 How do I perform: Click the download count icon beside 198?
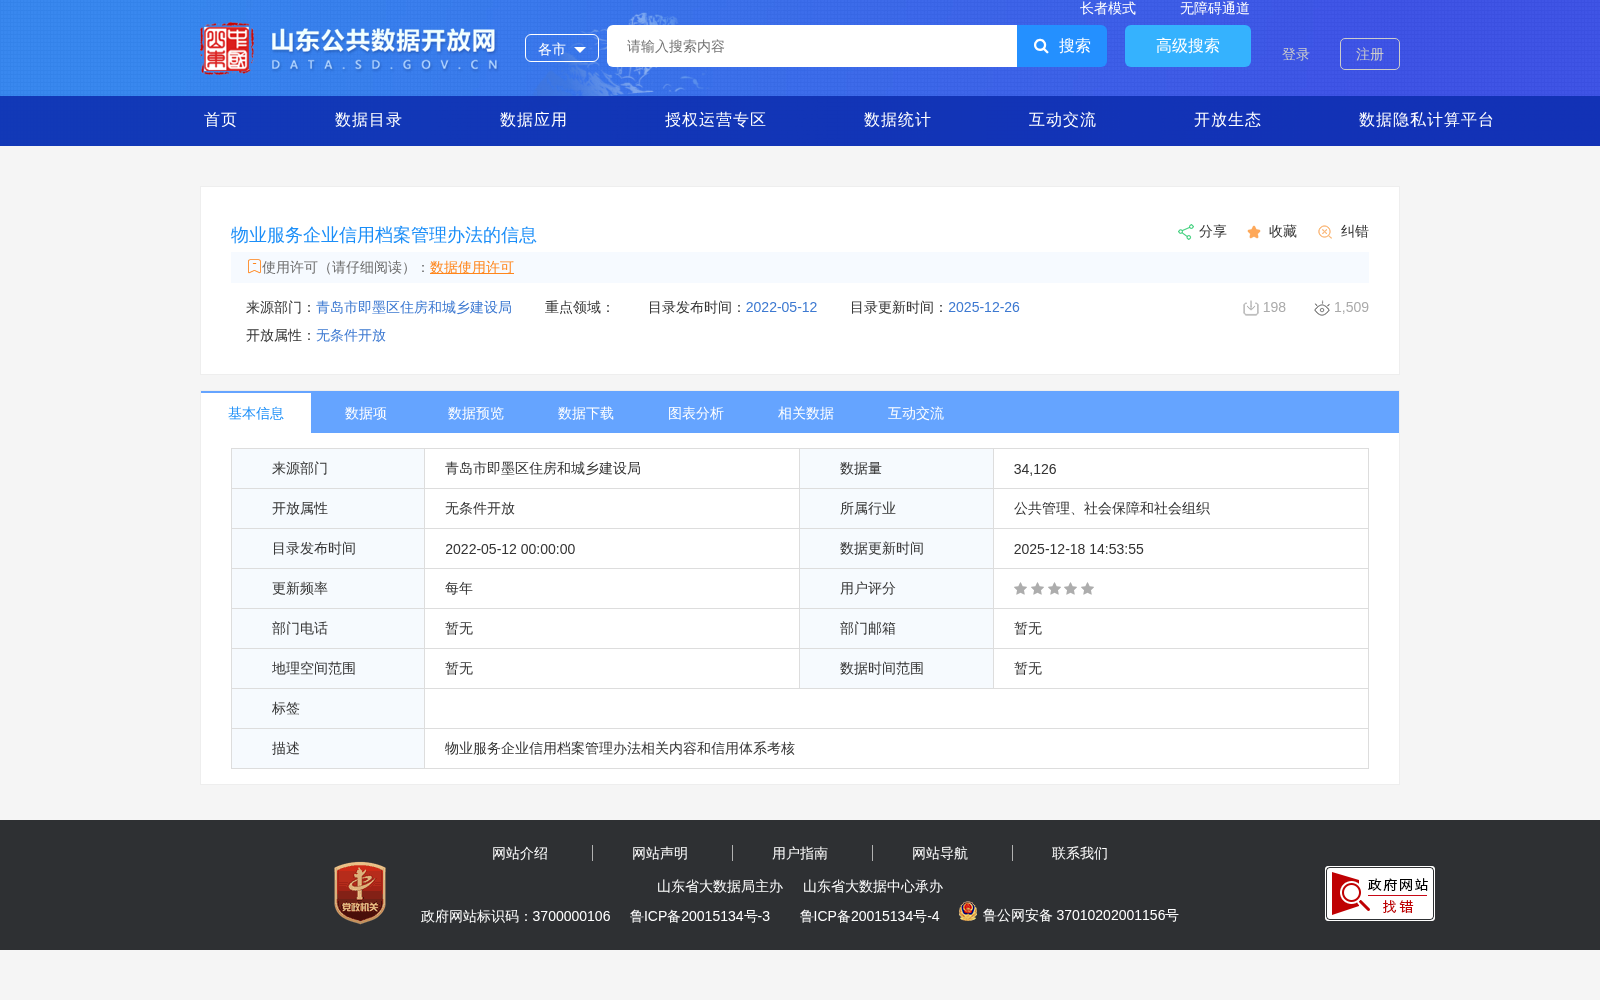tap(1250, 308)
